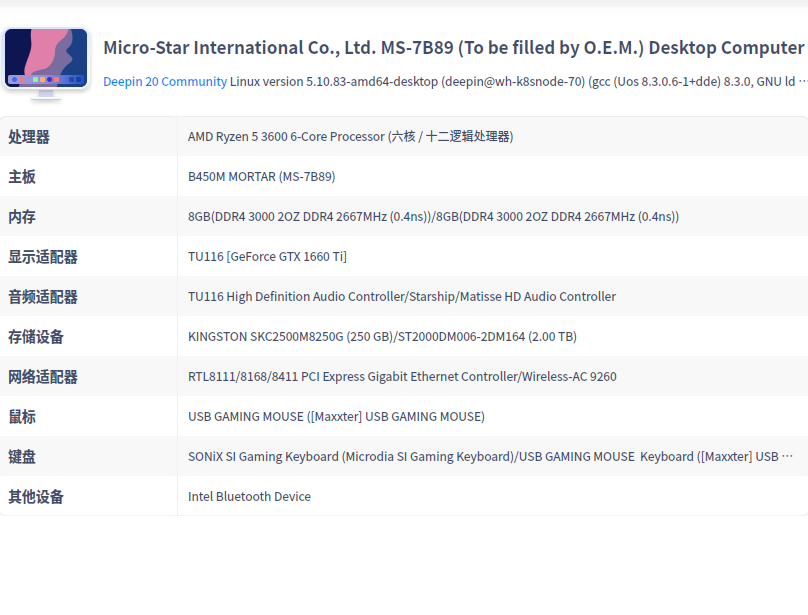Select the 处理器 row label

point(29,137)
